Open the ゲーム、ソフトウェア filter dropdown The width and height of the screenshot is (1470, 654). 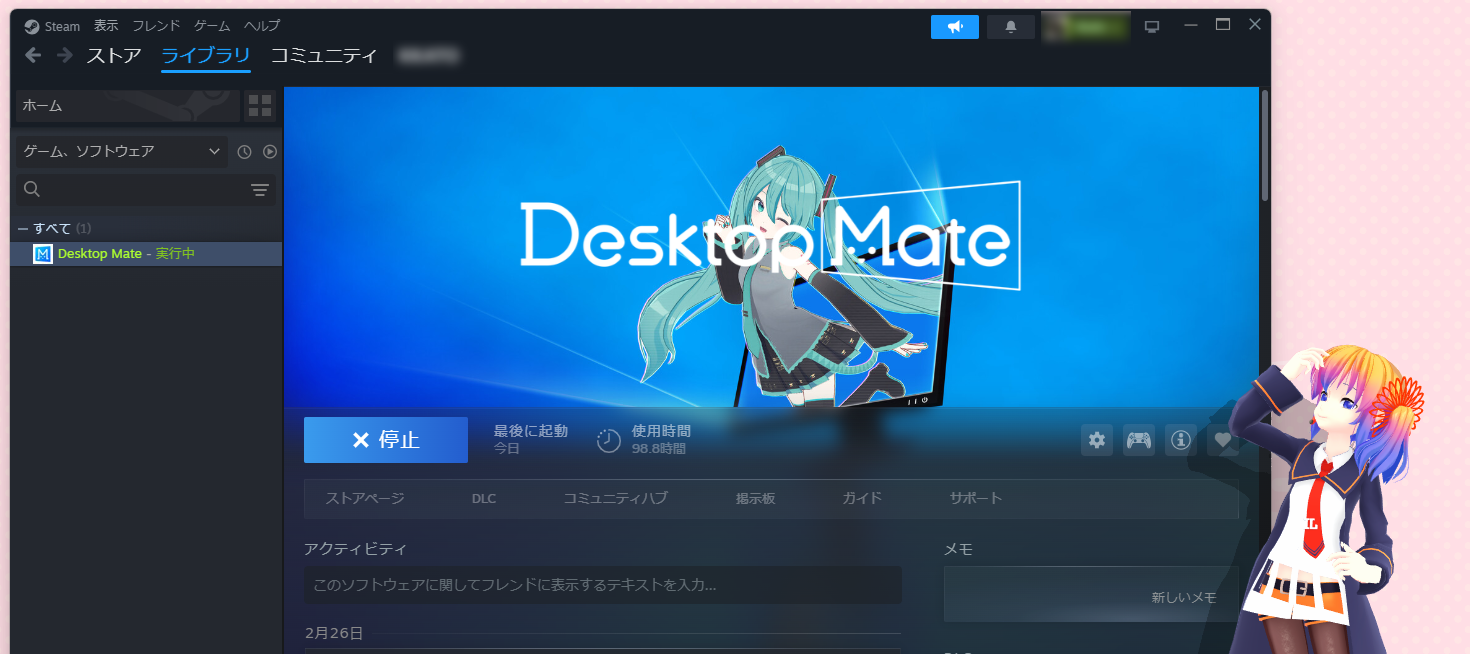coord(120,151)
